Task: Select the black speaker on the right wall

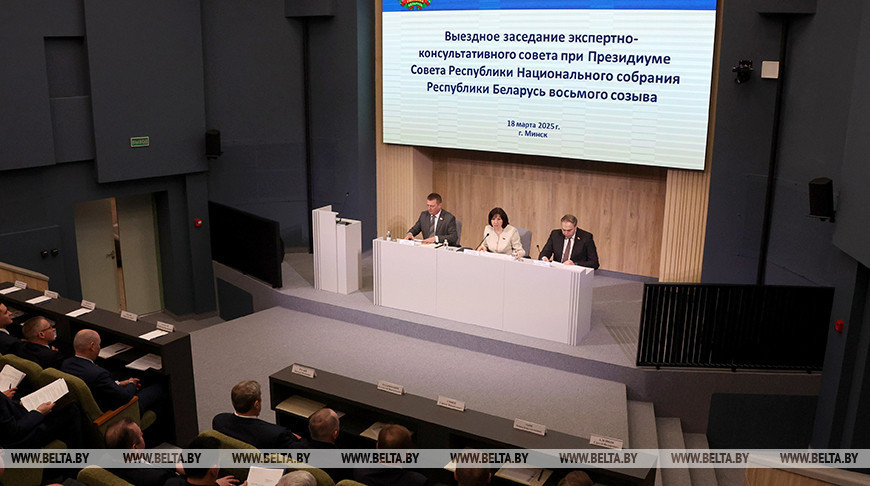Action: (x=821, y=198)
